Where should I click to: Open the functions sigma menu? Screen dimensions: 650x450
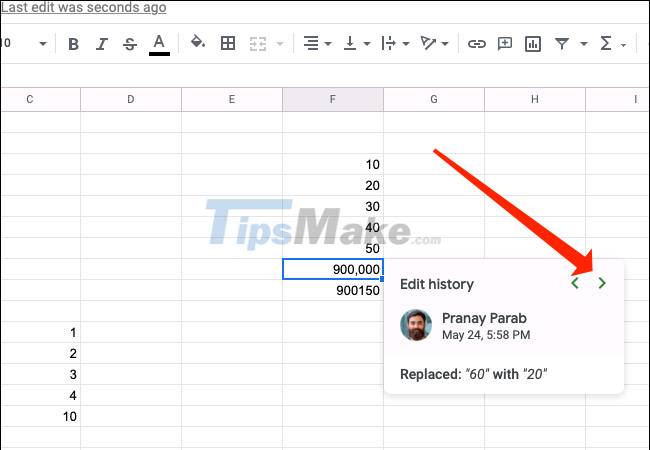tap(606, 43)
